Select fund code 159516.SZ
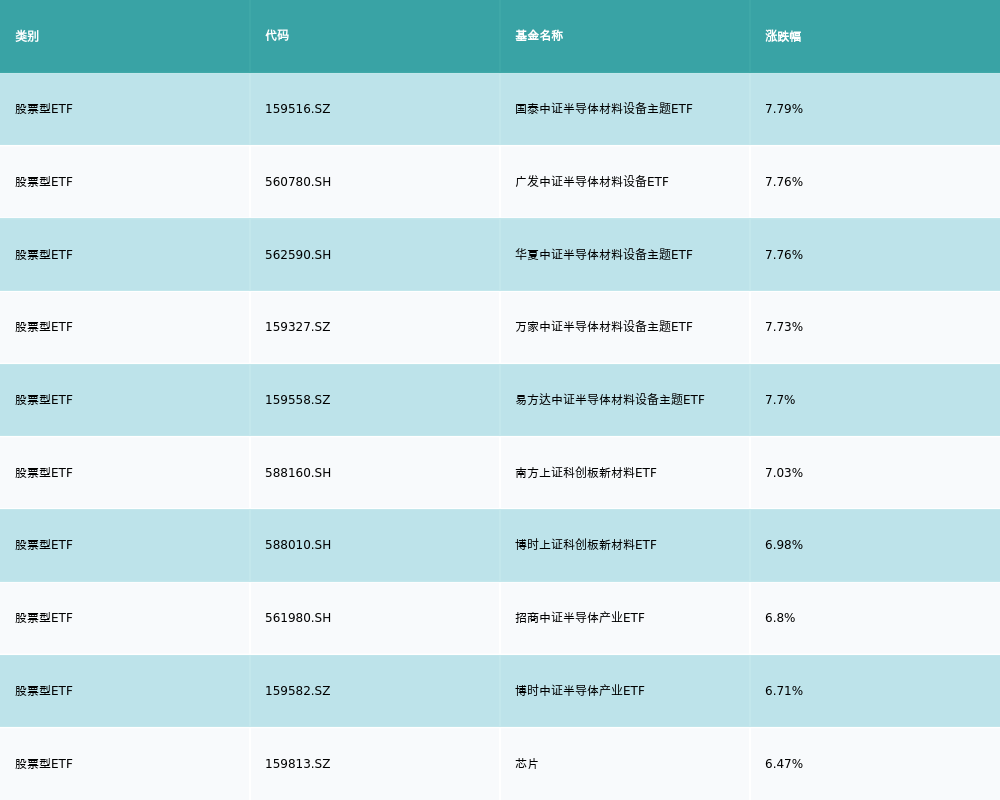This screenshot has width=1000, height=800. (x=298, y=109)
